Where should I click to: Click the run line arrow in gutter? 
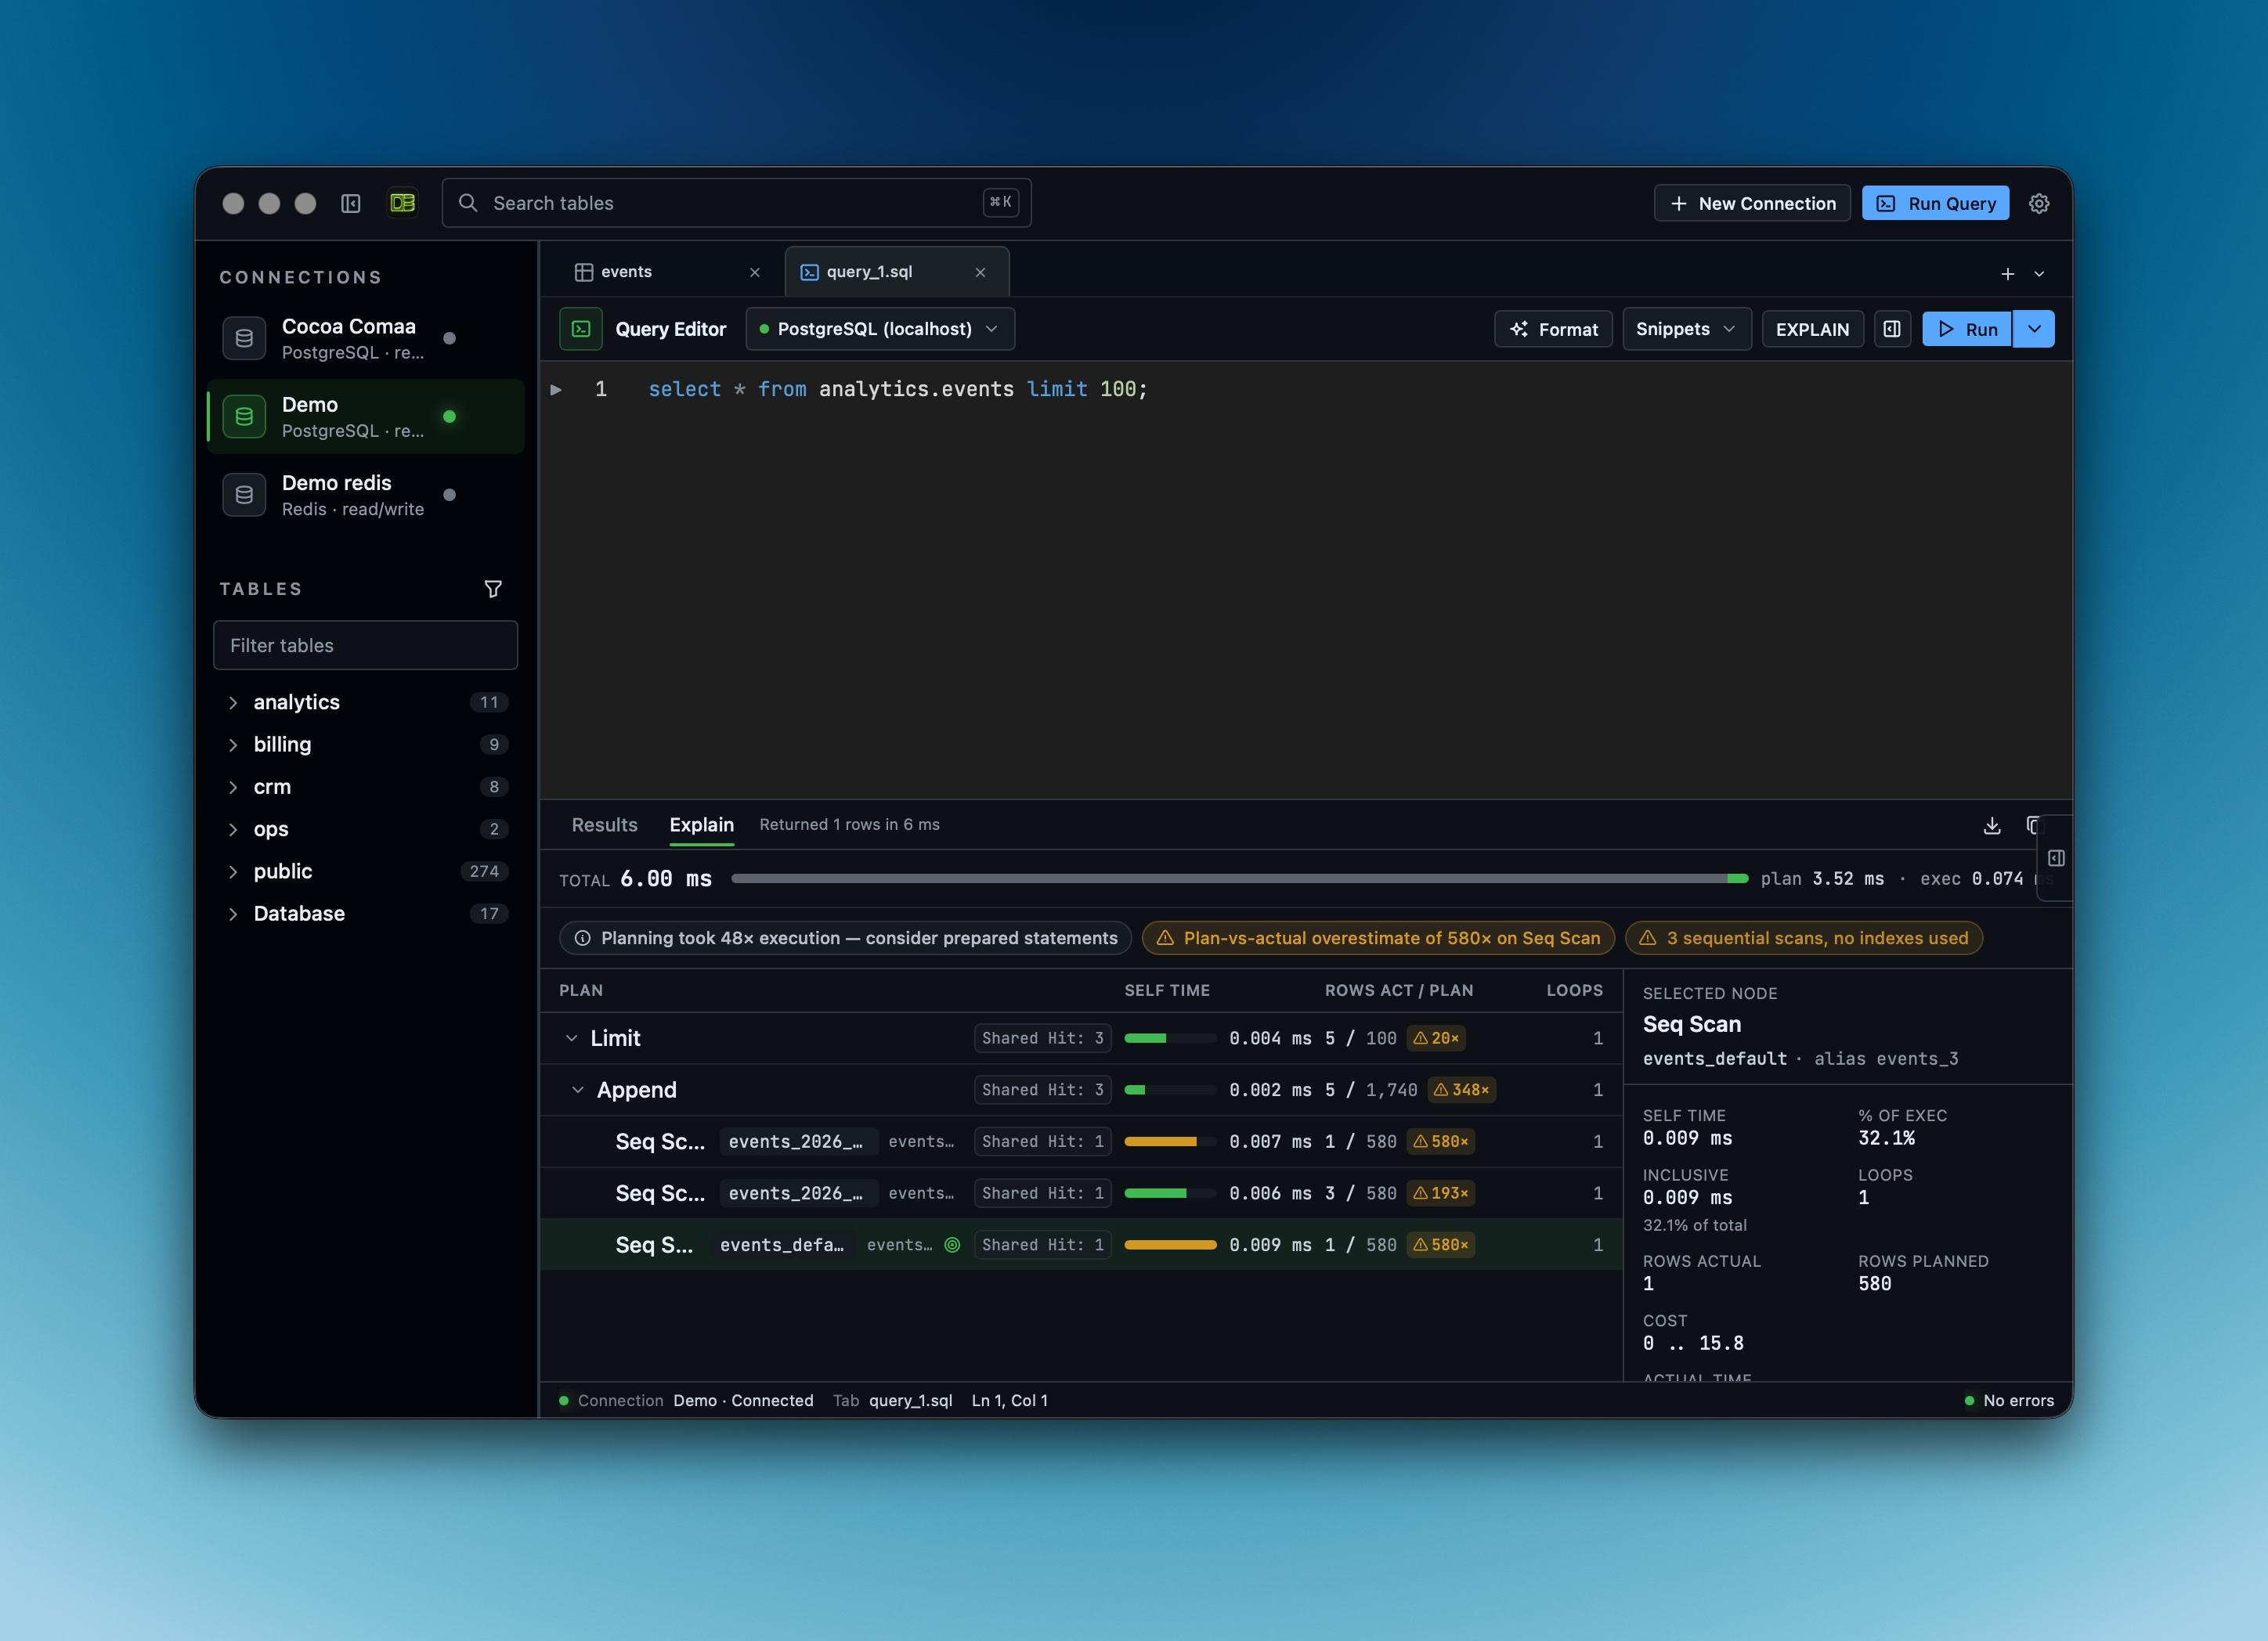click(x=556, y=389)
